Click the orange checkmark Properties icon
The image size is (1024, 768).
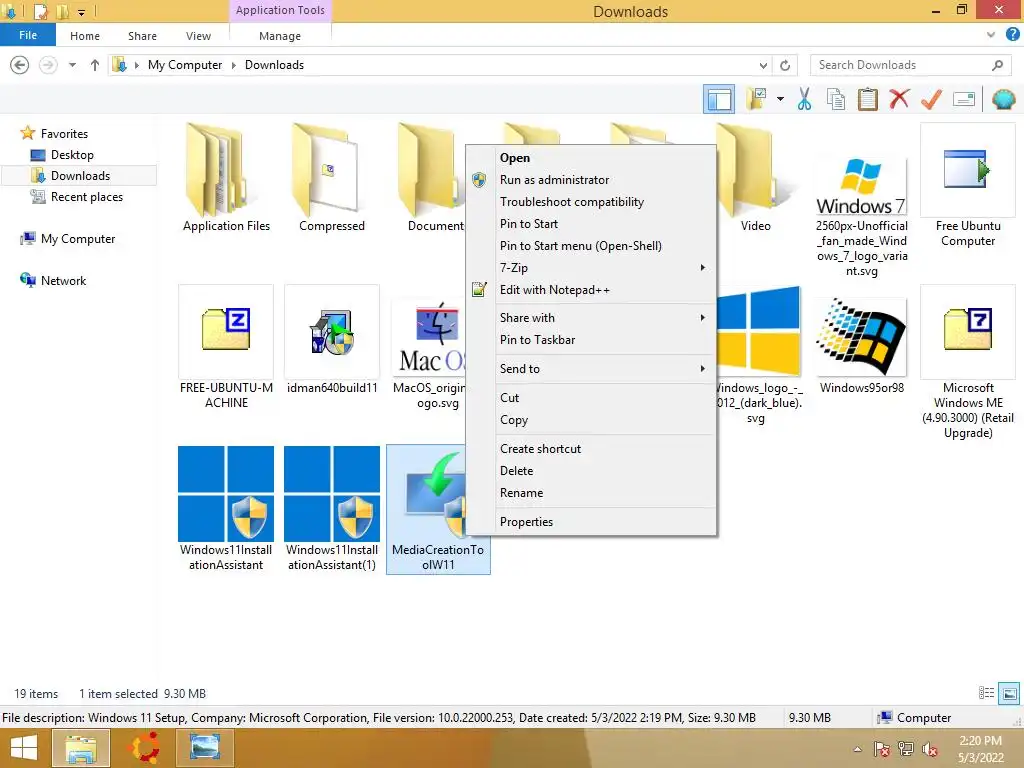931,99
